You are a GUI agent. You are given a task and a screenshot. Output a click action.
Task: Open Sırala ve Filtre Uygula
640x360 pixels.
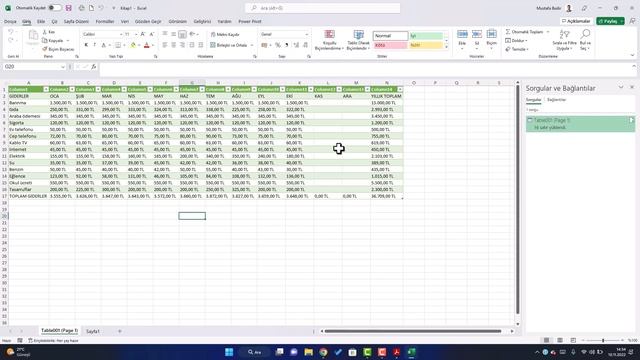point(564,40)
